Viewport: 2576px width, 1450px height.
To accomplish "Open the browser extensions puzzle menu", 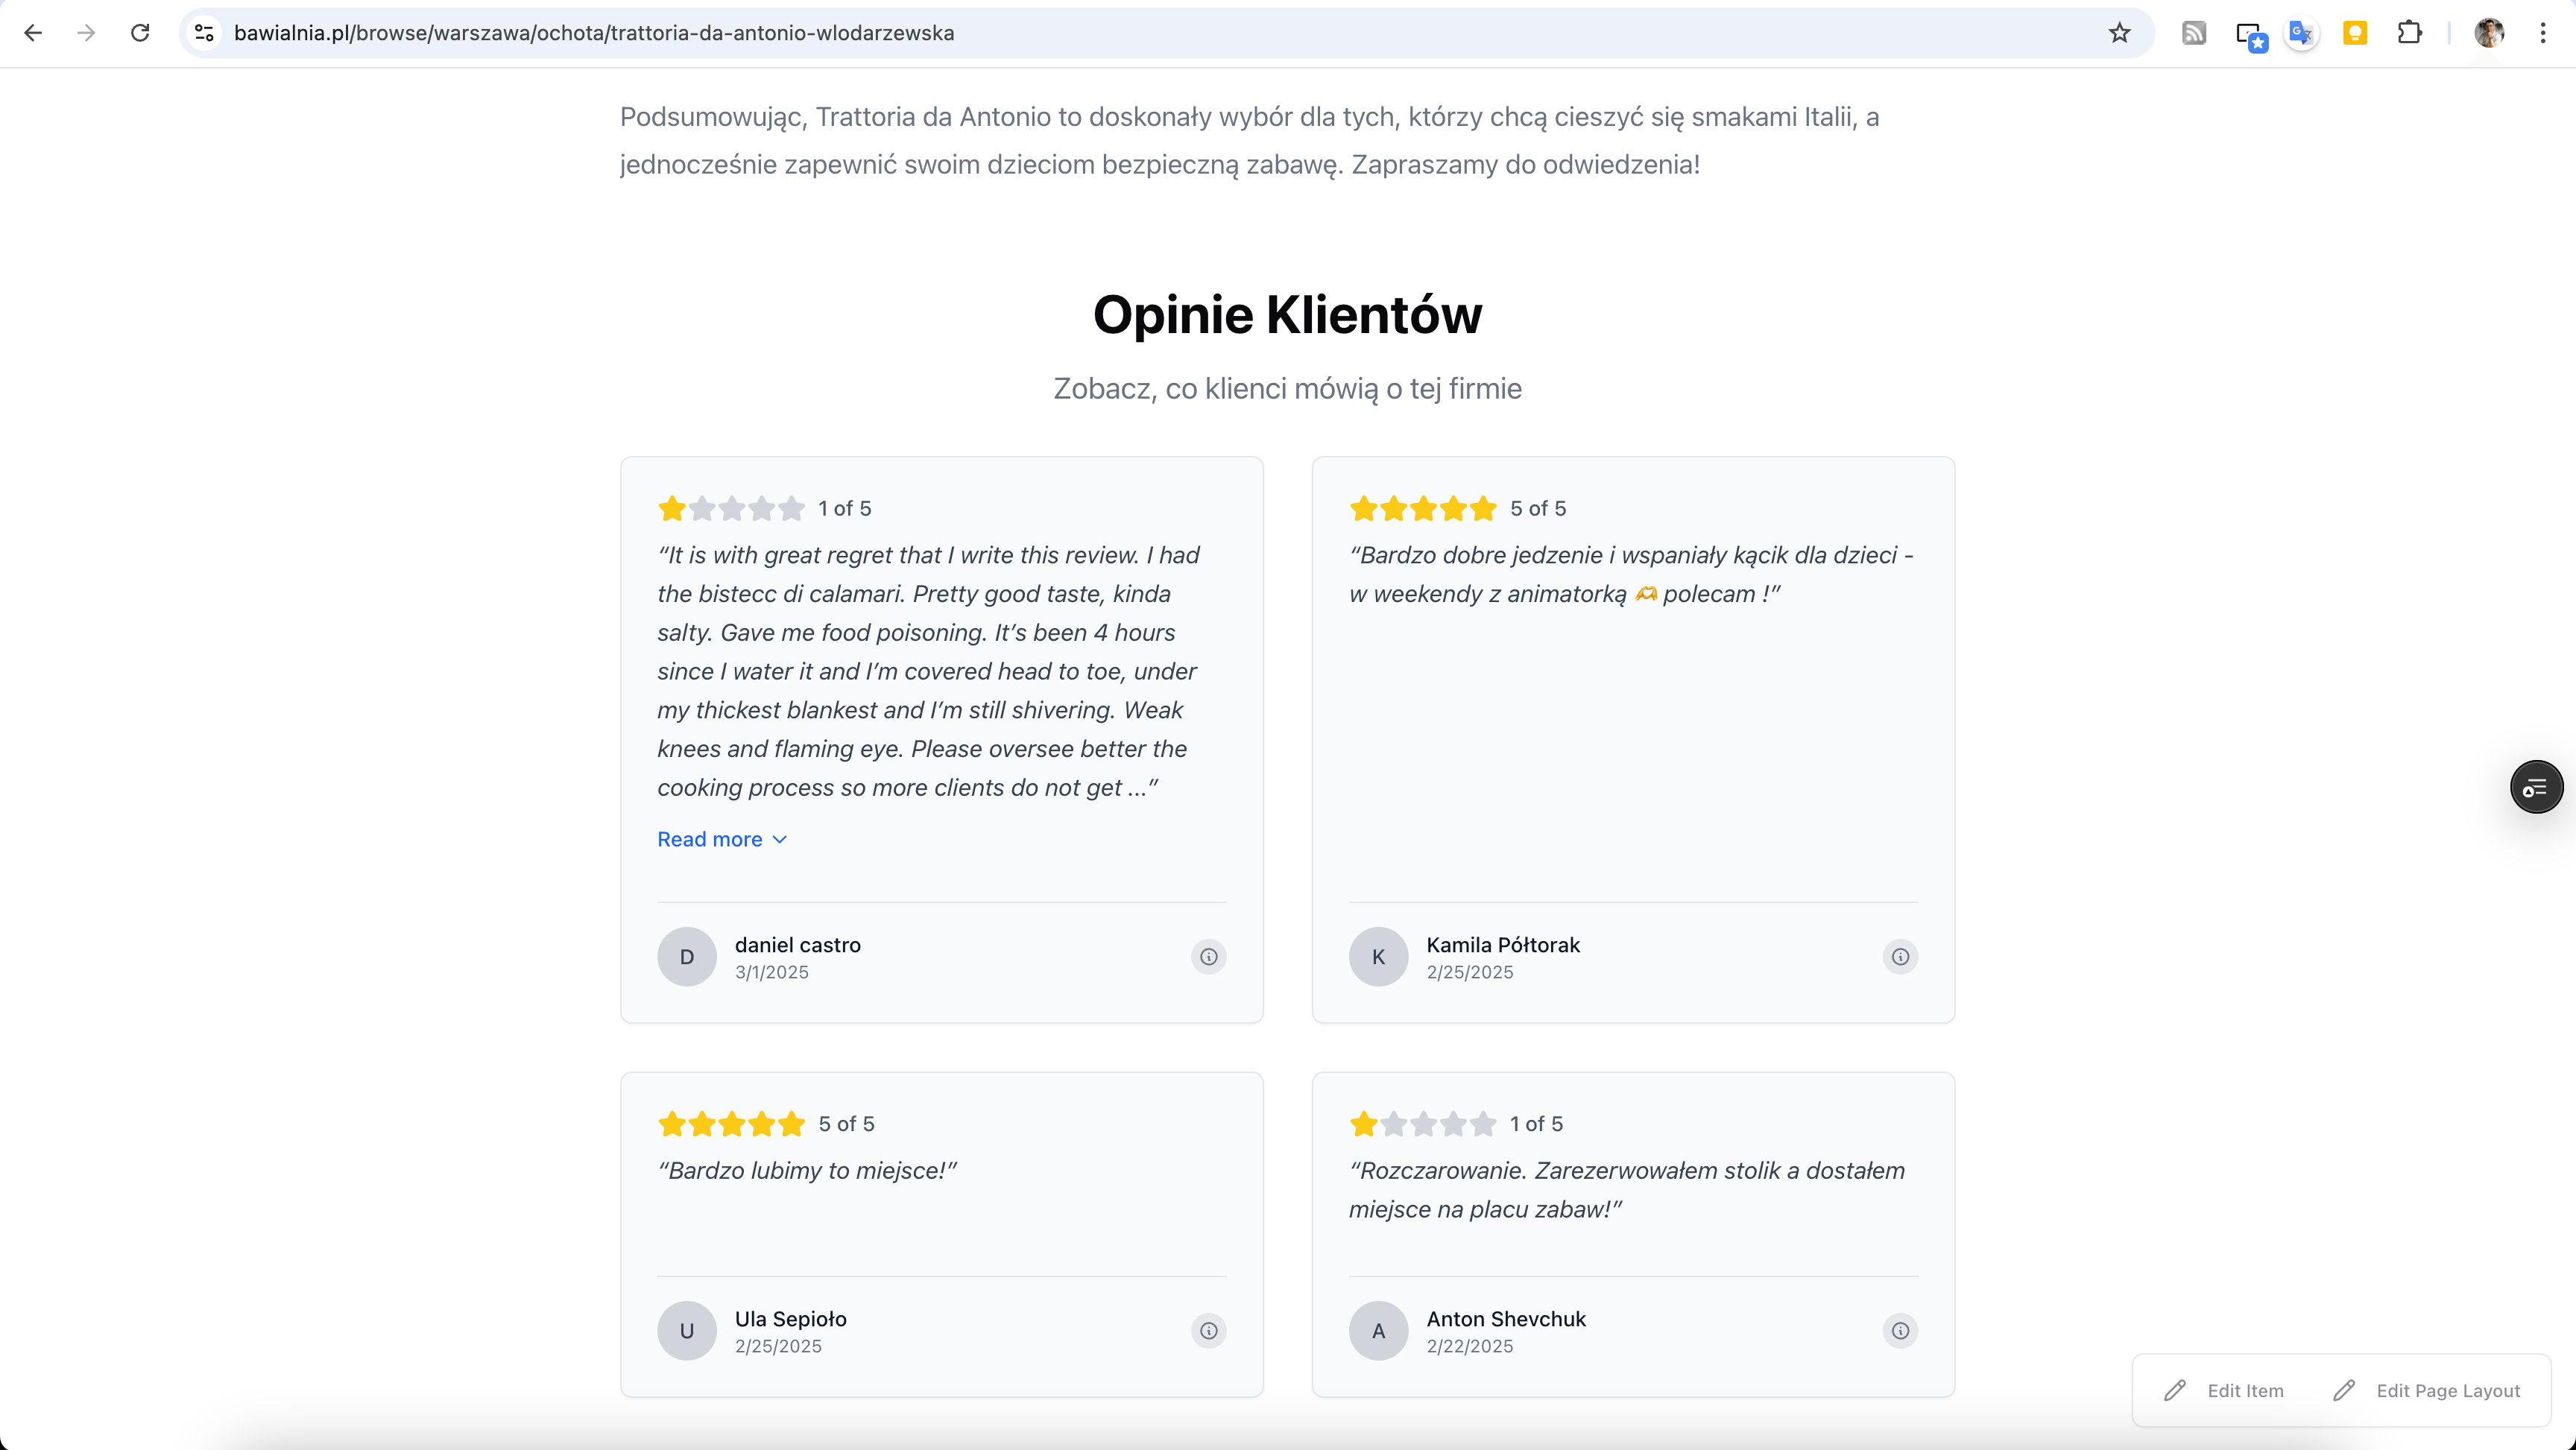I will 2409,33.
